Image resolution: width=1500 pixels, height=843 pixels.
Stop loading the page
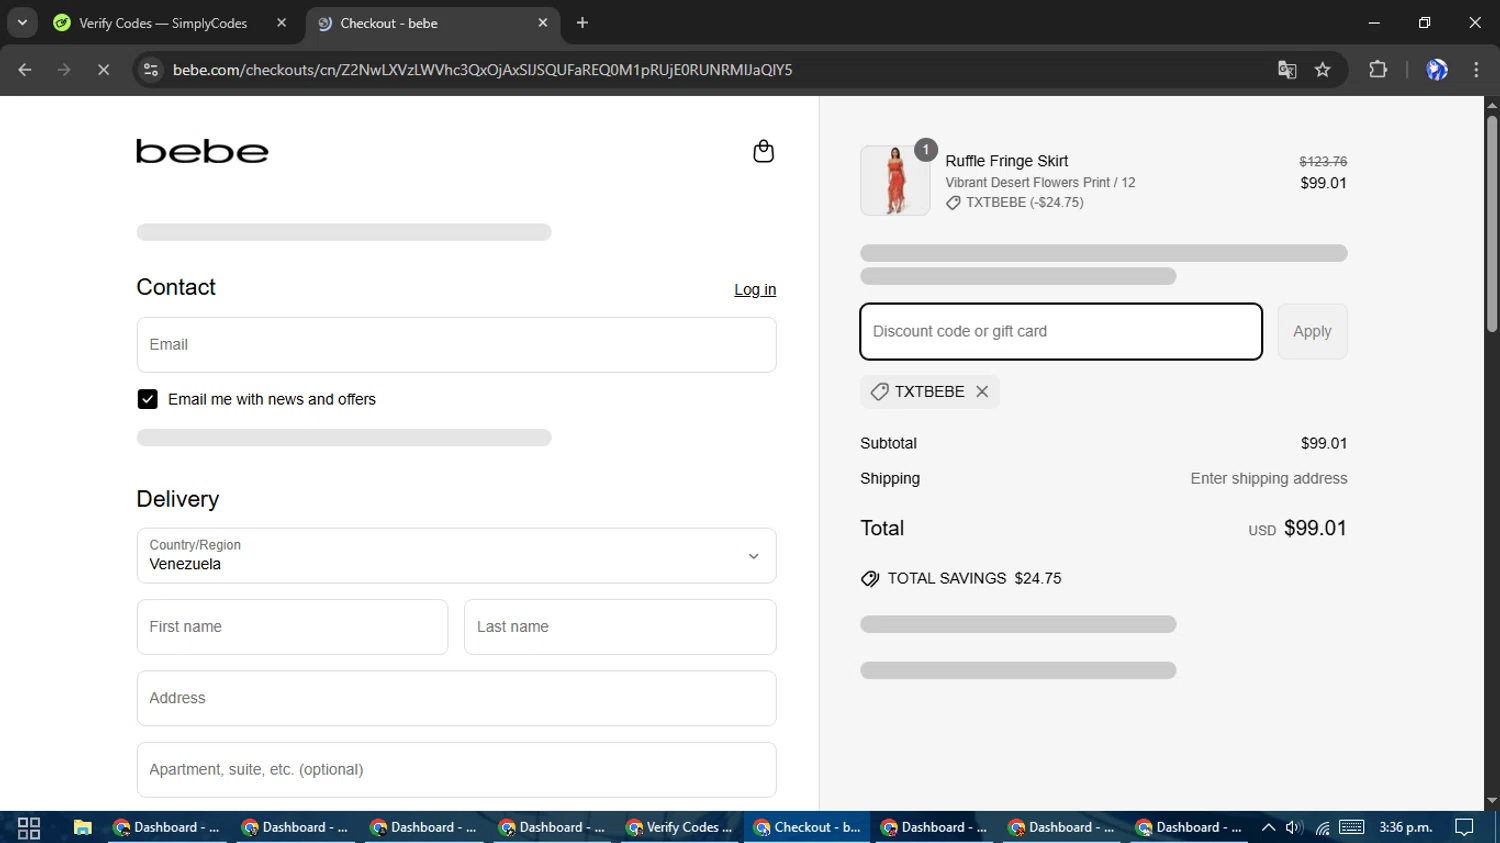click(x=103, y=70)
